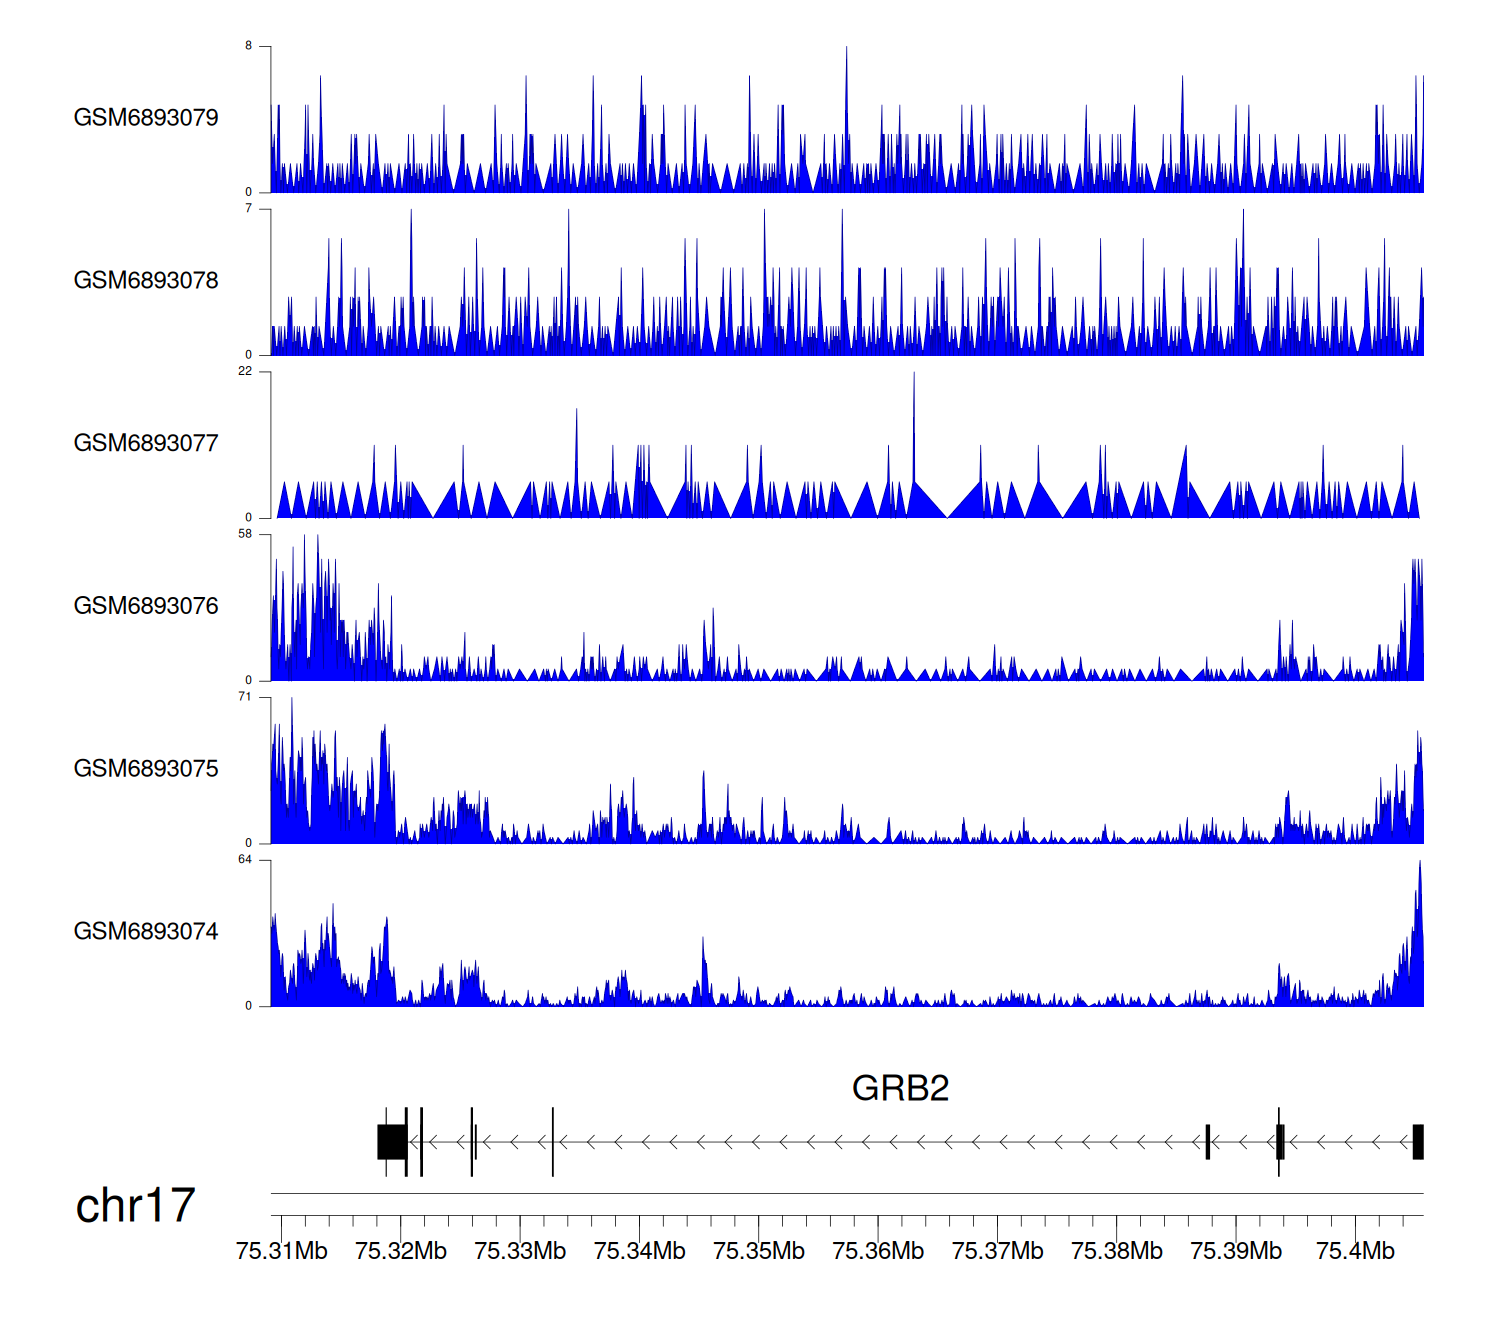Click the GSM6893075 track label

146,769
